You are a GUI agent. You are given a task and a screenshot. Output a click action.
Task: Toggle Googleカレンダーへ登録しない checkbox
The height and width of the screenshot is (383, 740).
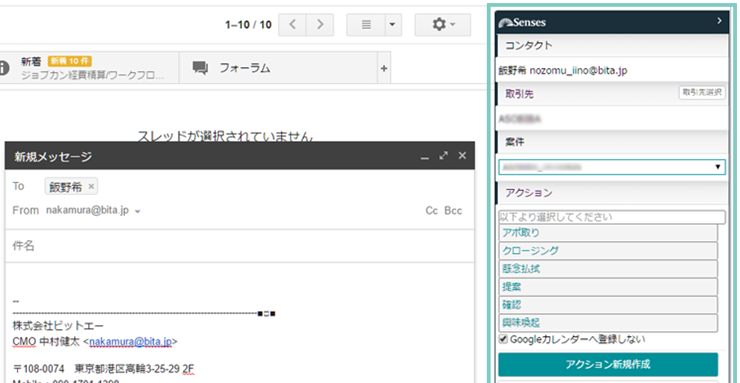click(x=503, y=339)
